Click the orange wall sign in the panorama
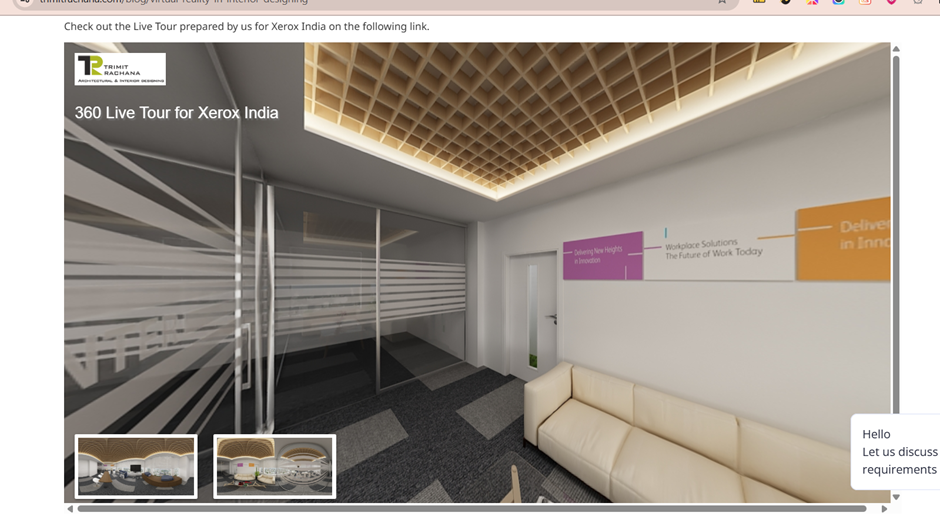The image size is (940, 526). (842, 243)
